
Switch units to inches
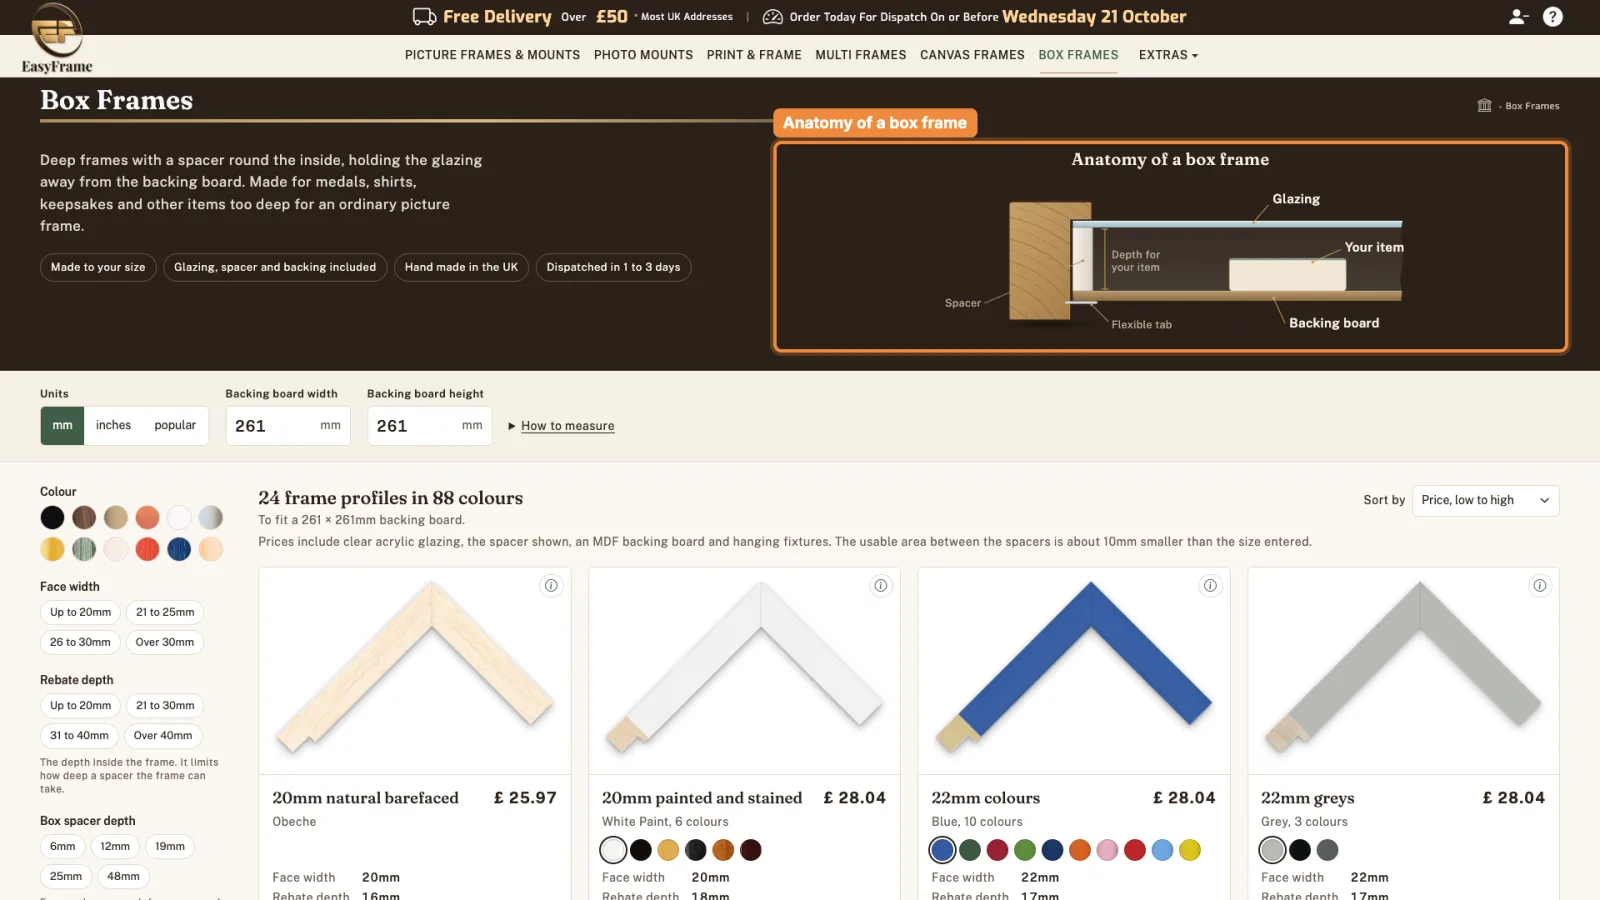pyautogui.click(x=113, y=425)
